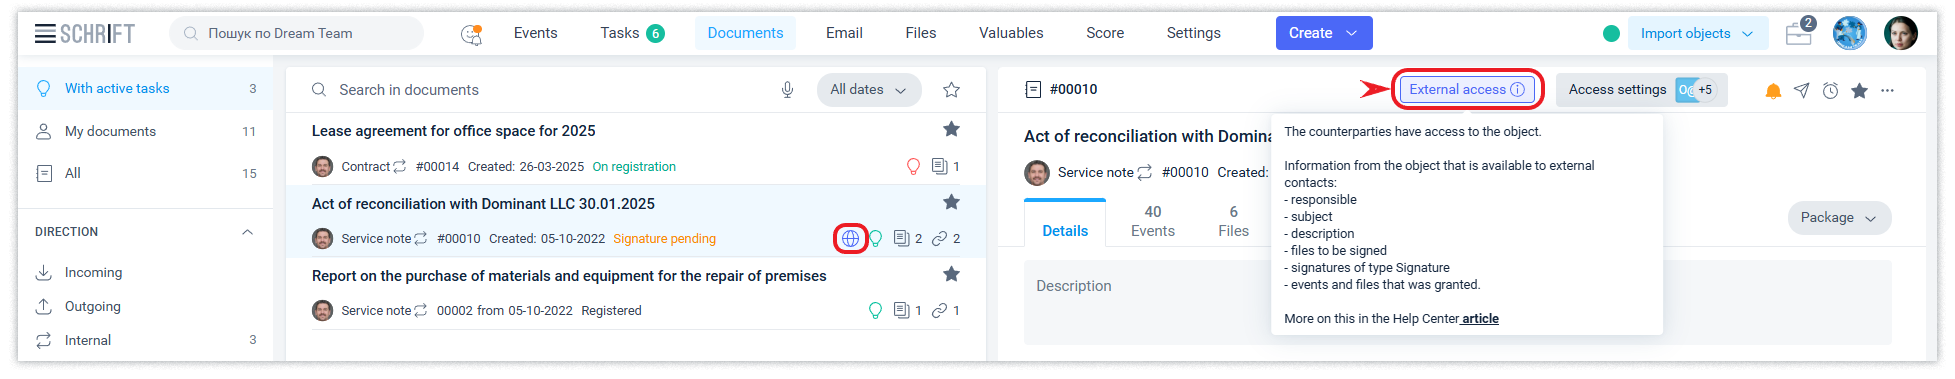Open the Files tab with count 6
1955x379 pixels.
(x=1233, y=221)
